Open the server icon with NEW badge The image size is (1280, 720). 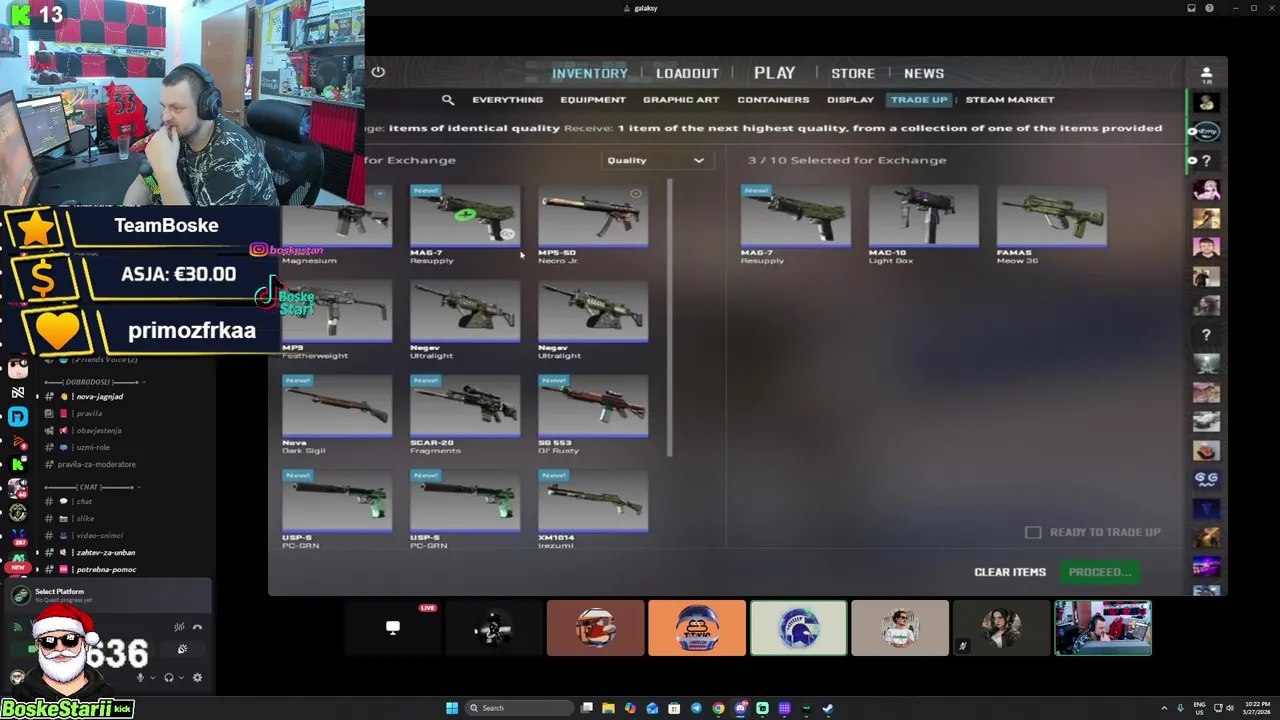click(18, 562)
